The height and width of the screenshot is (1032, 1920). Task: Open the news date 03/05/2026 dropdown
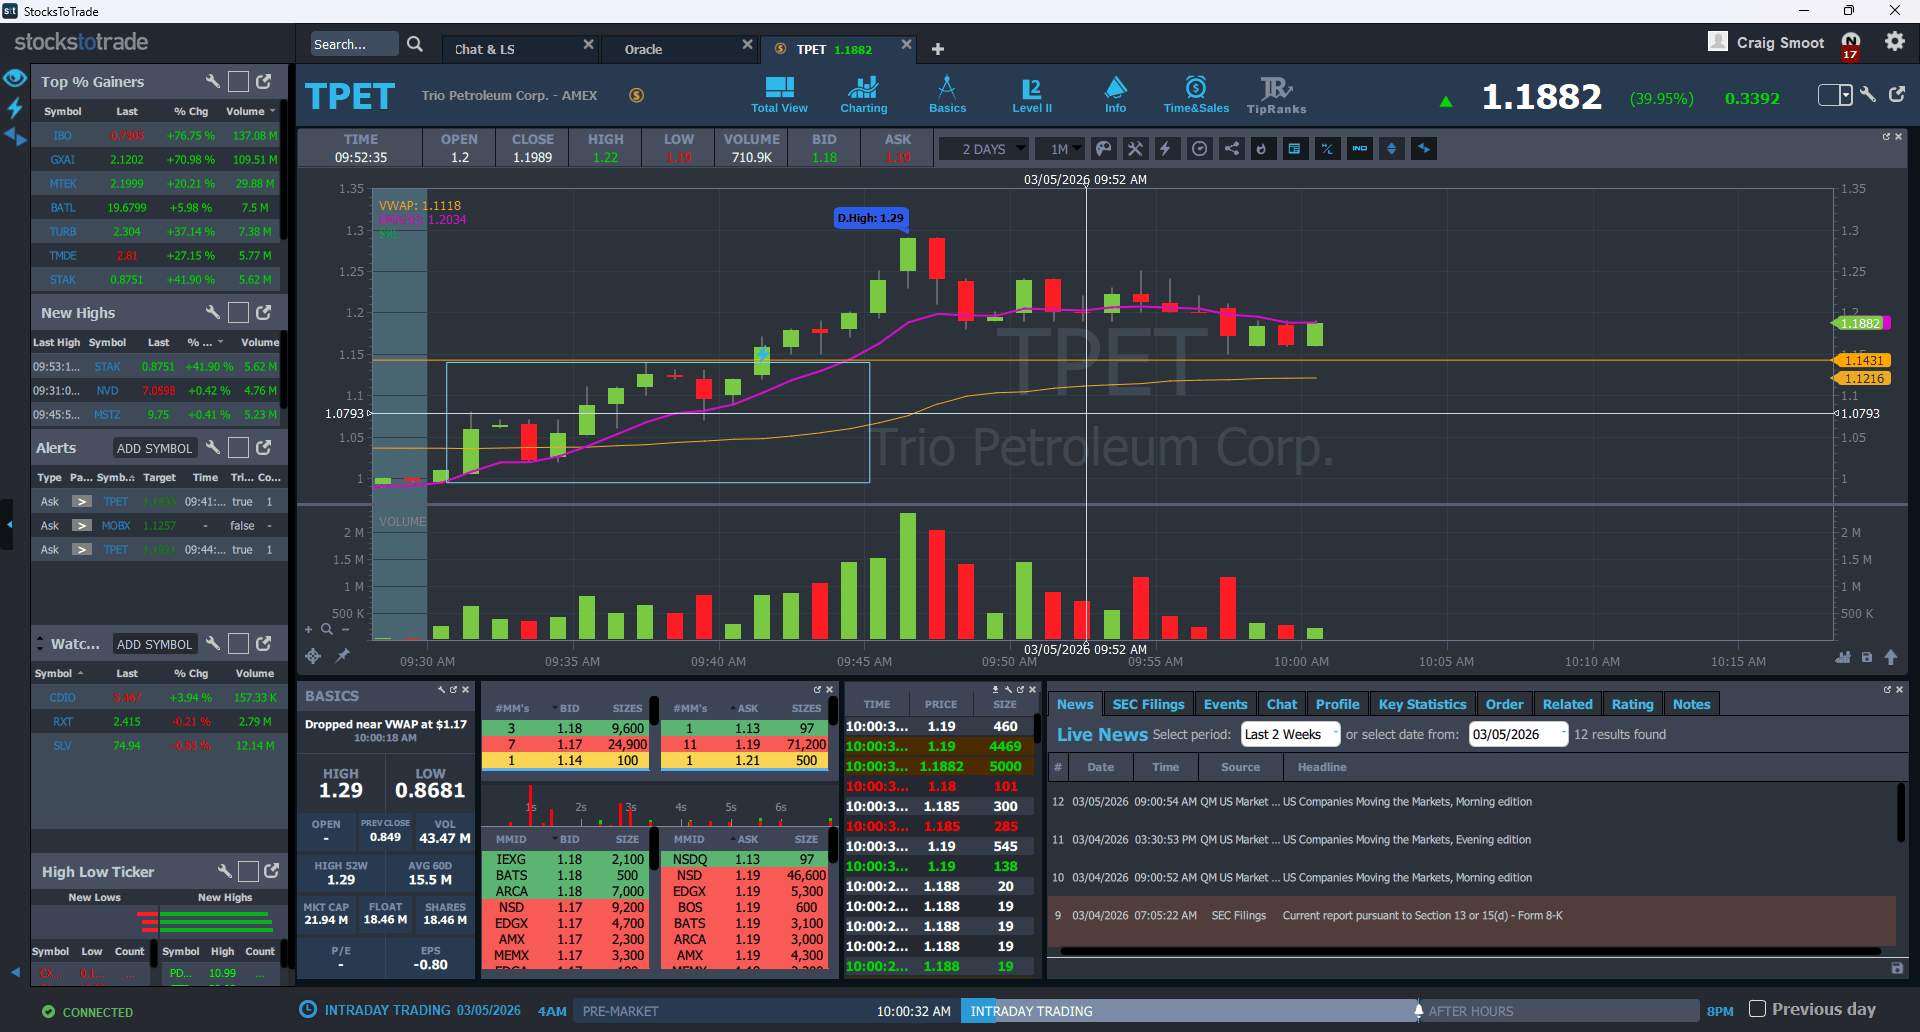1517,734
